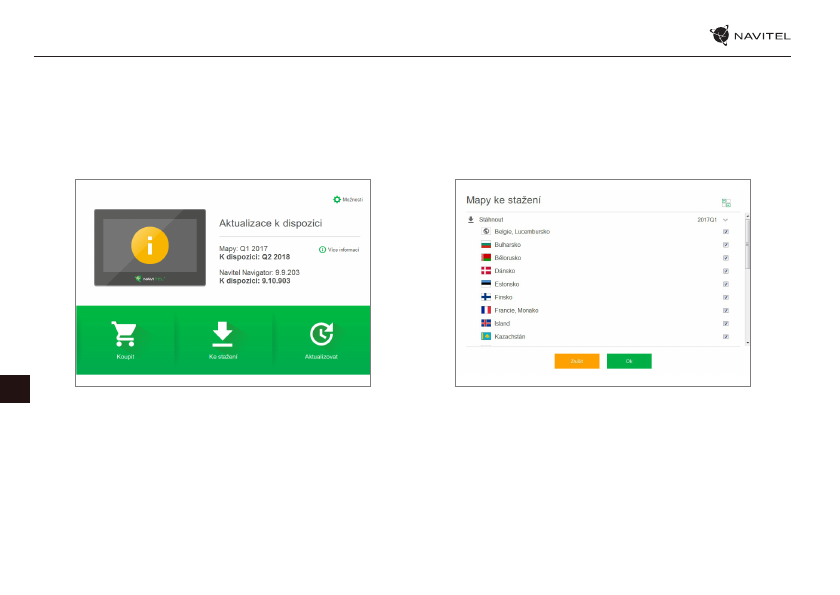Toggle the Dánsko map checkbox

725,271
